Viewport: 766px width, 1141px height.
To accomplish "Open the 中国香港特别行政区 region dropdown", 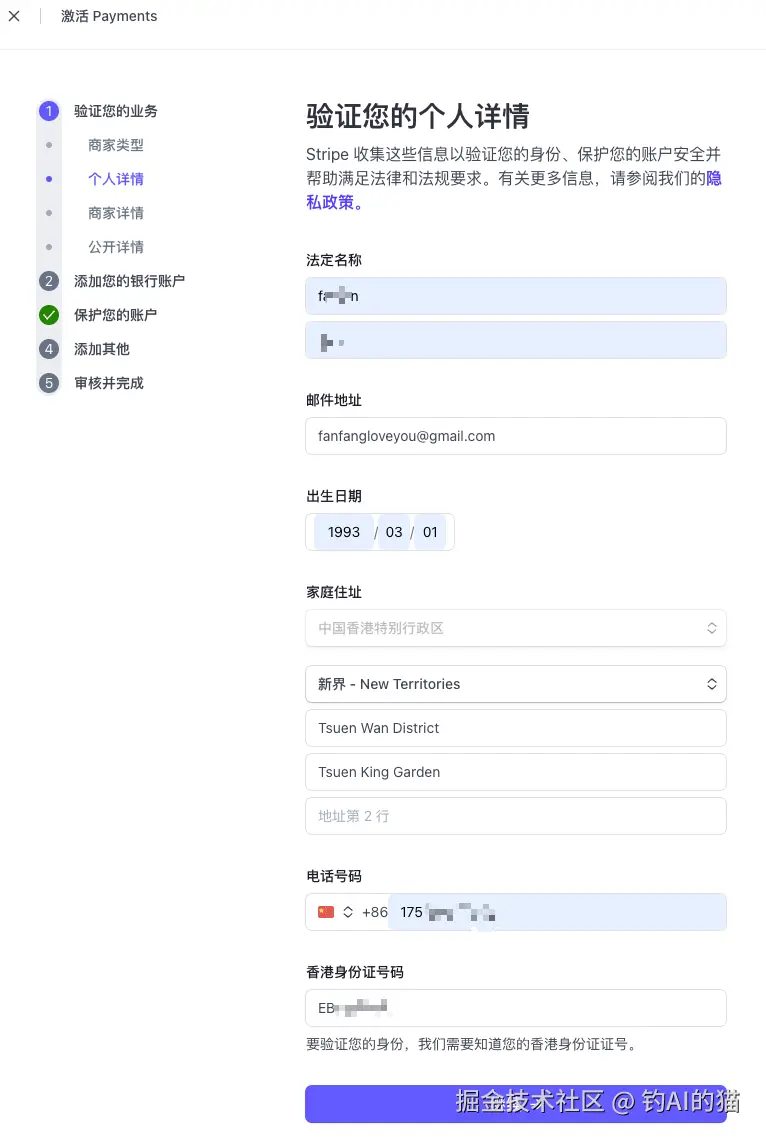I will [515, 628].
